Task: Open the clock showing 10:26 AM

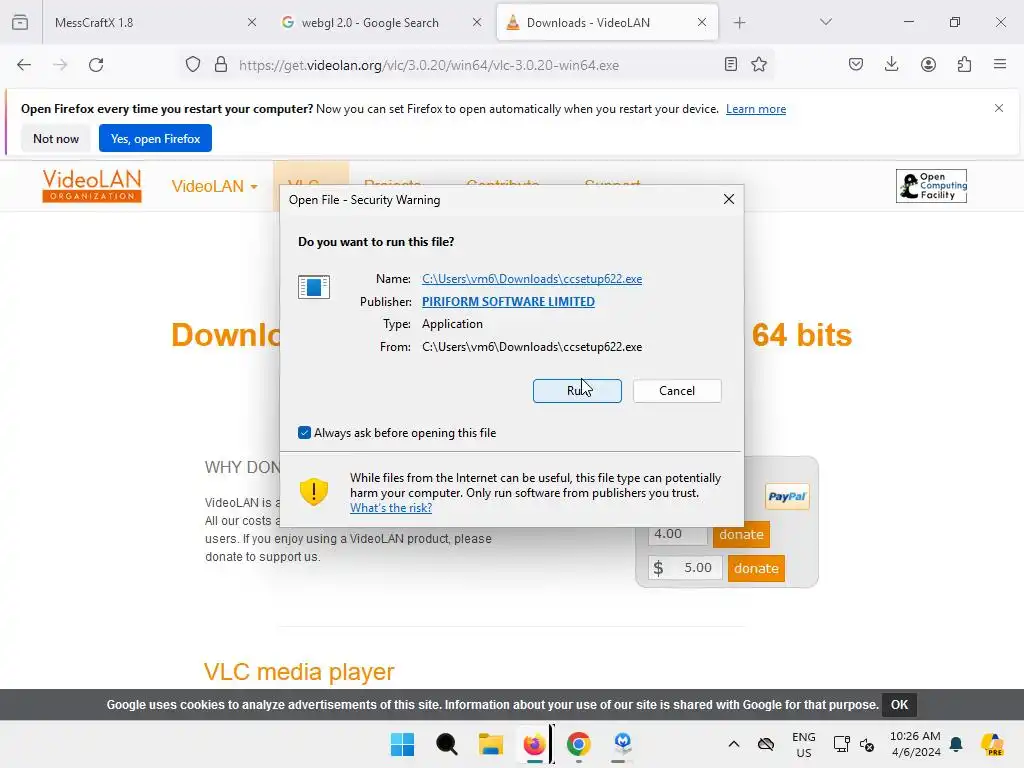Action: pos(915,744)
